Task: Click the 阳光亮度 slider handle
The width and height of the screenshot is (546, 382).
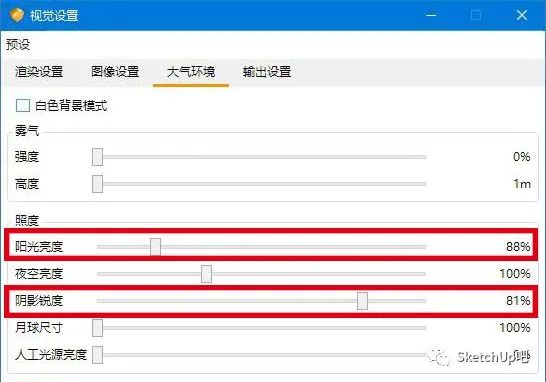Action: tap(155, 247)
